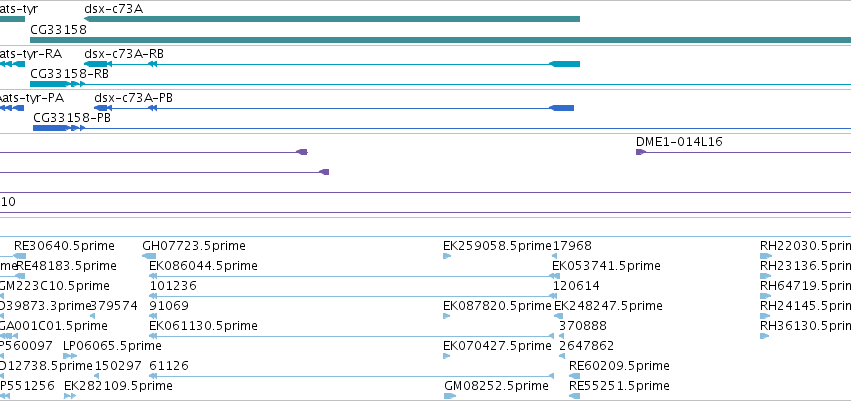The width and height of the screenshot is (851, 401).
Task: Click the 17968 feature label
Action: pos(572,246)
